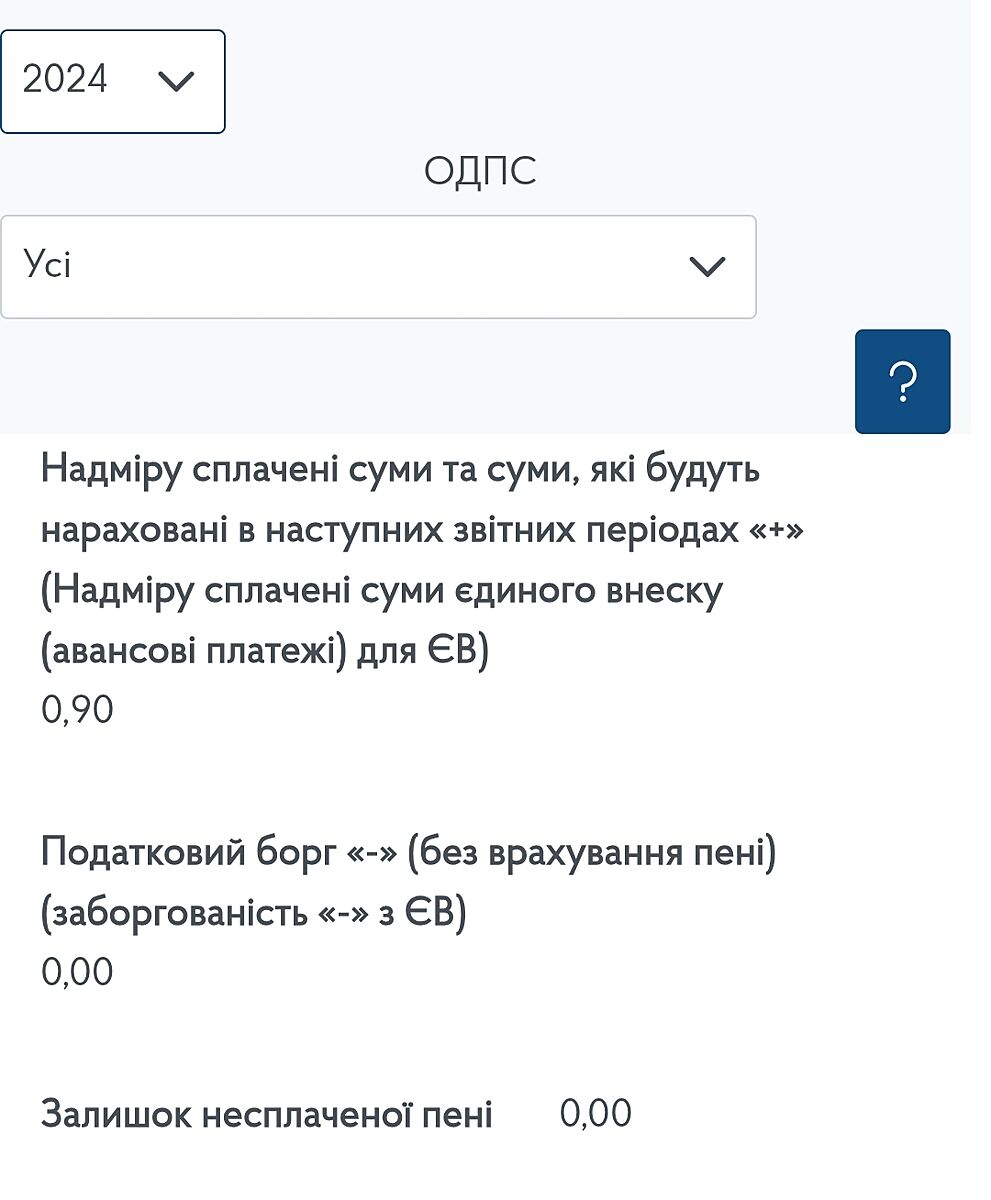Click the line (Надміру сплачені суми єдиного внеску
Screen dimensions: 991x1200
click(x=382, y=591)
